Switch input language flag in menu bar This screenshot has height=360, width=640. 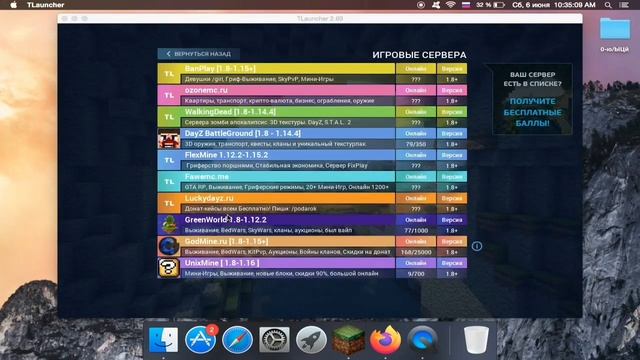click(466, 5)
